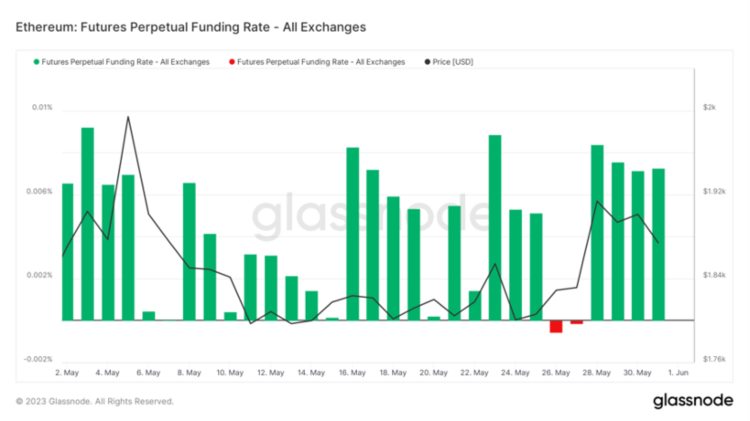This screenshot has width=750, height=421.
Task: Select the larger red negative bar at 26 May
Action: [556, 326]
